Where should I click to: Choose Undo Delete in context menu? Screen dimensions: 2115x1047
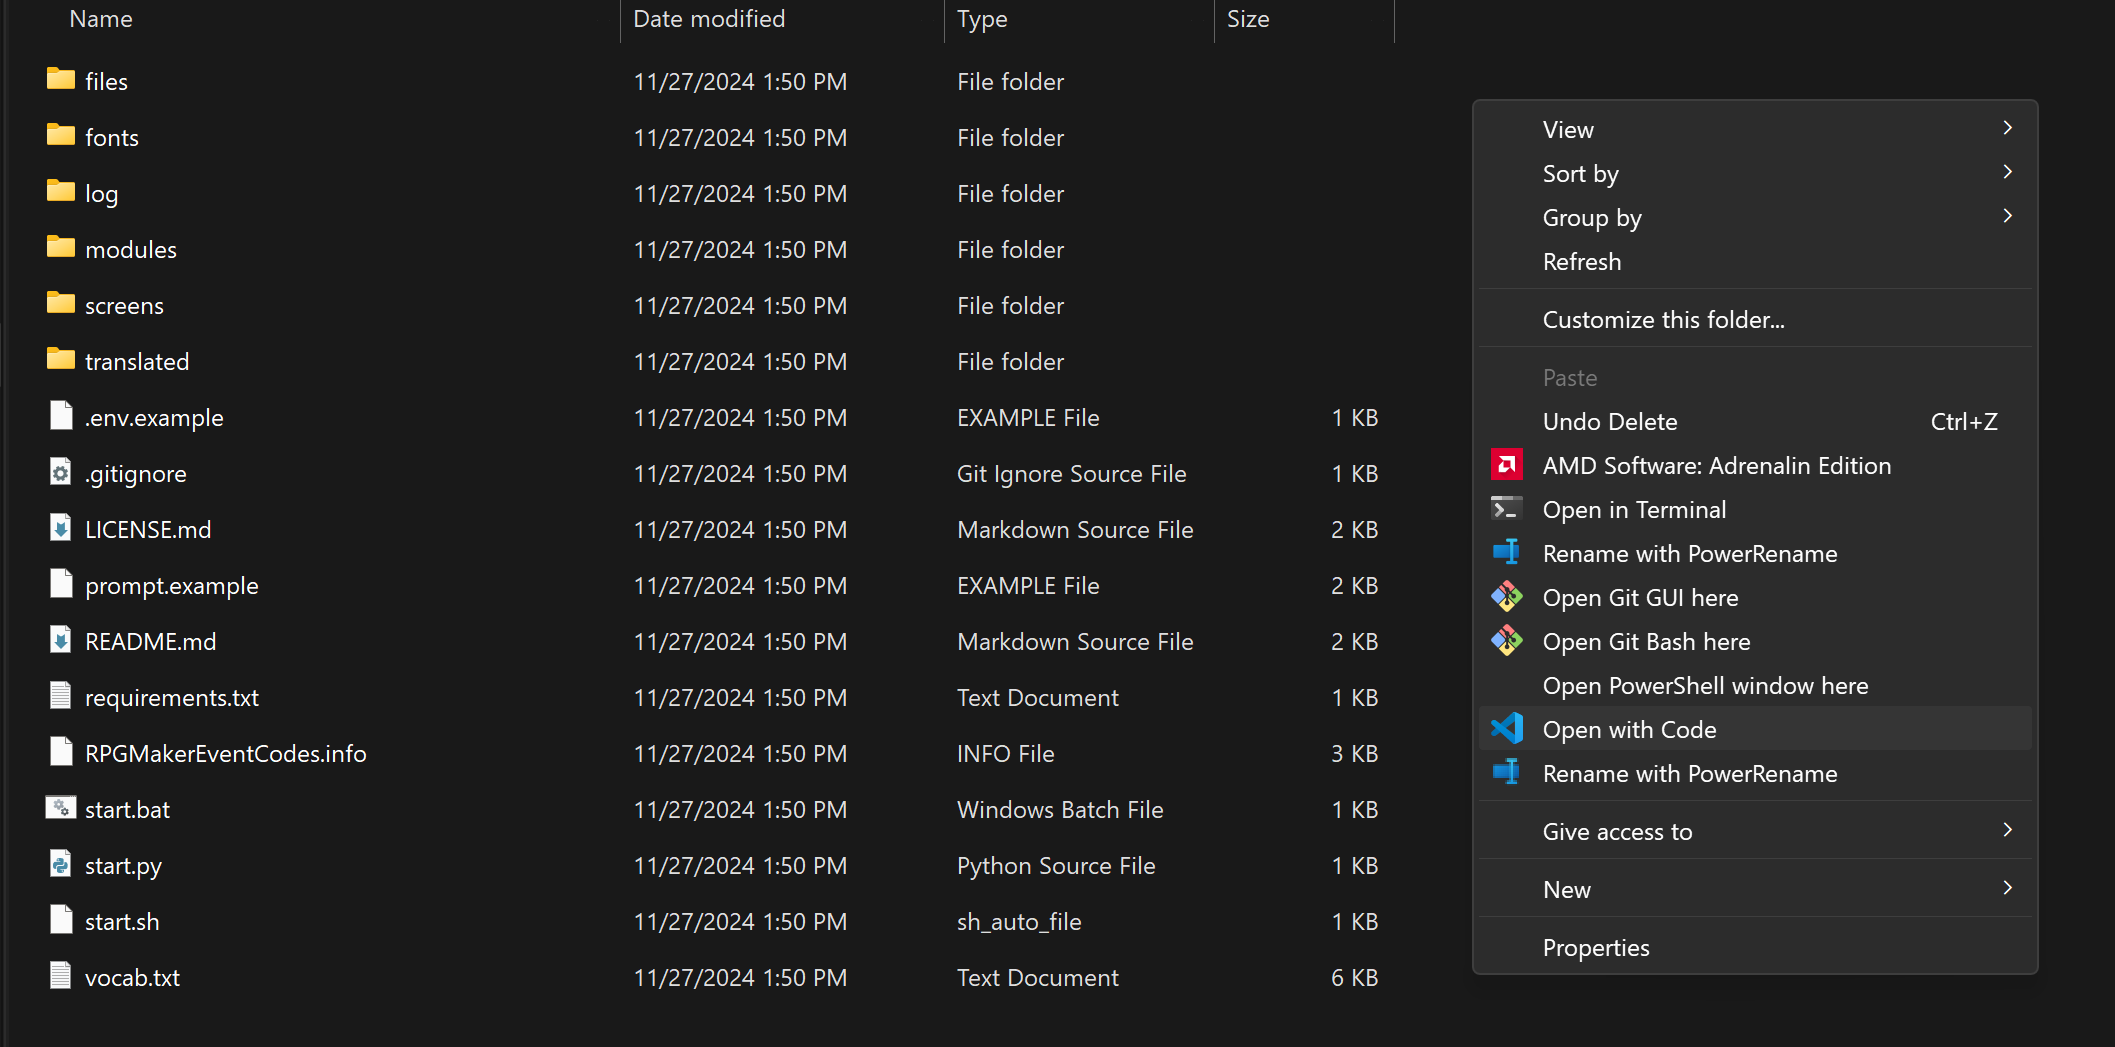(1755, 422)
